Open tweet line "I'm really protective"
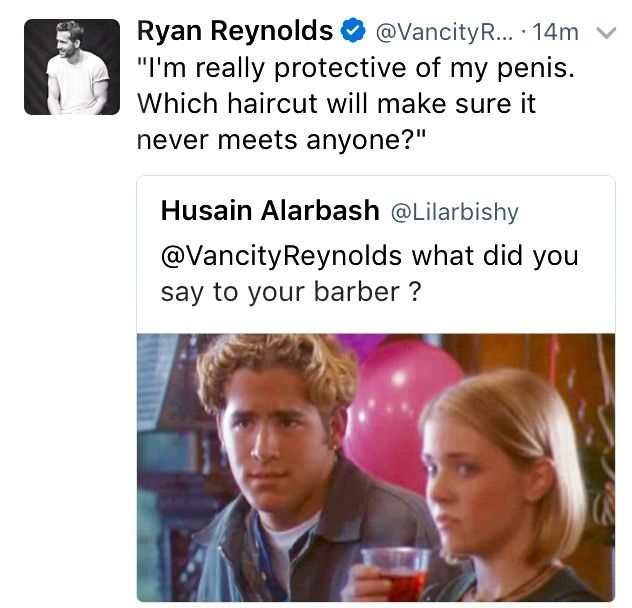Viewport: 632px width, 608px height. (356, 68)
